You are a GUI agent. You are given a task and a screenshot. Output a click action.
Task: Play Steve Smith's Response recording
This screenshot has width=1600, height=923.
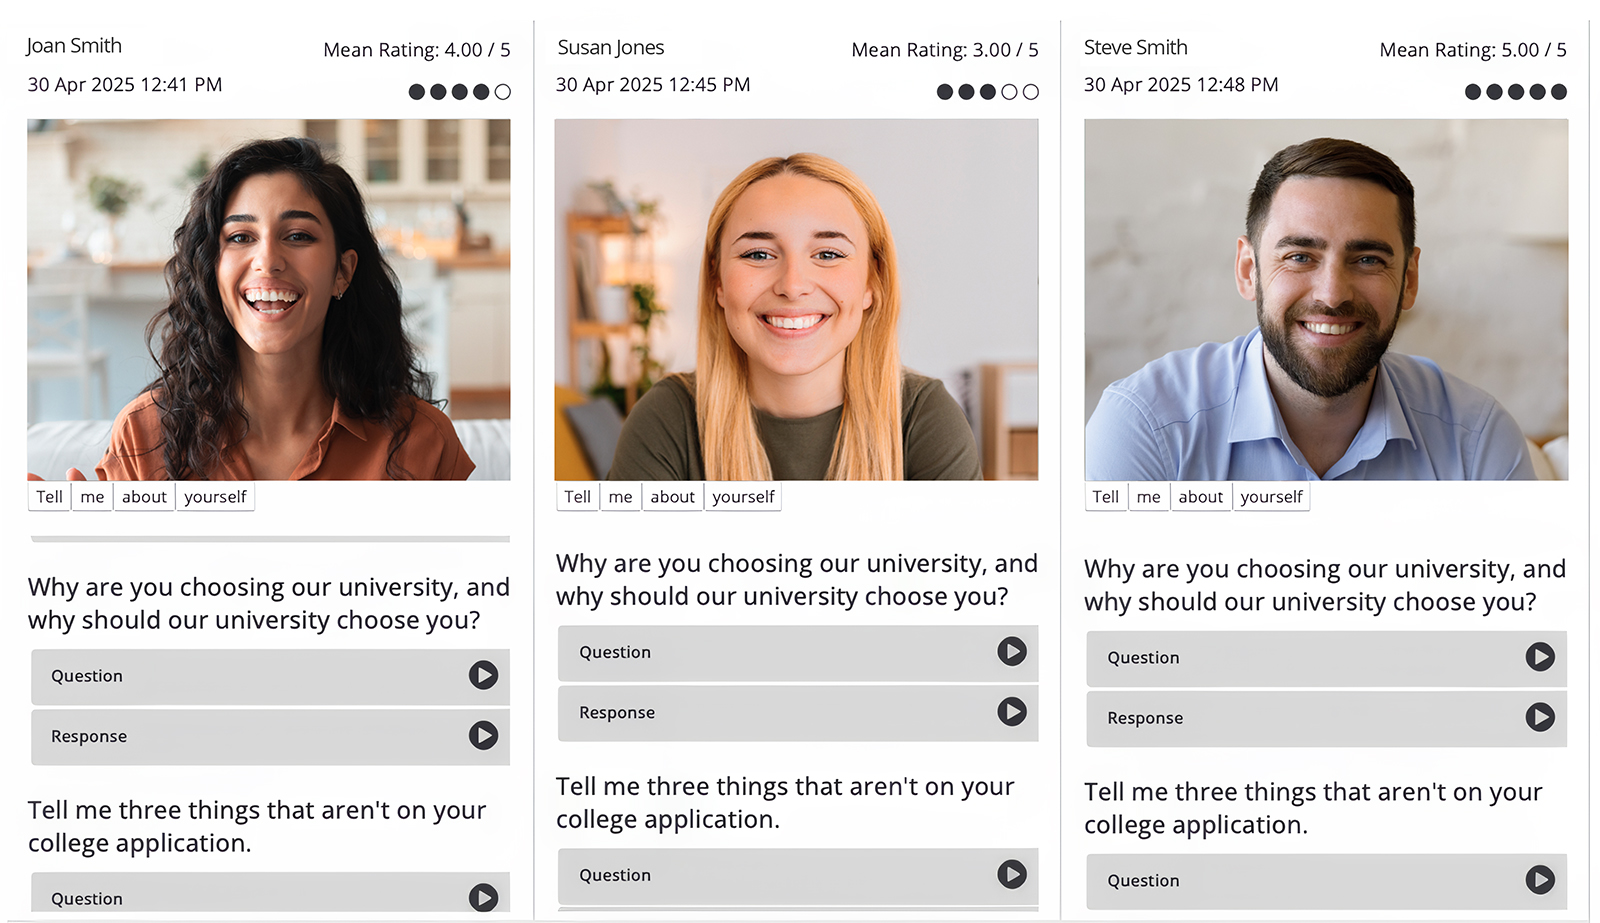(x=1539, y=717)
